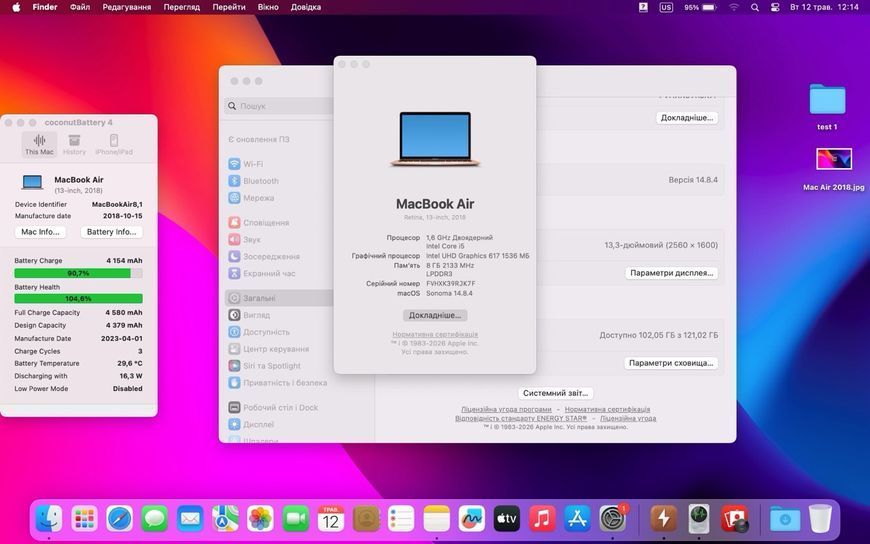The image size is (870, 544).
Task: Click the Wi-Fi icon in the menu bar
Action: click(734, 7)
